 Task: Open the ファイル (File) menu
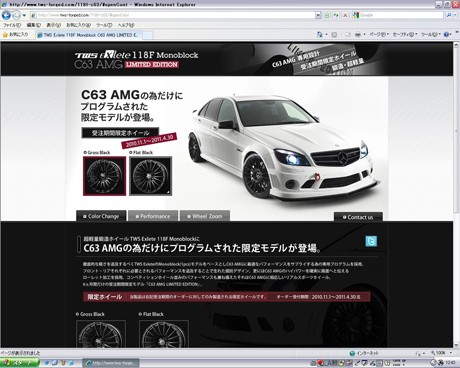coord(12,25)
